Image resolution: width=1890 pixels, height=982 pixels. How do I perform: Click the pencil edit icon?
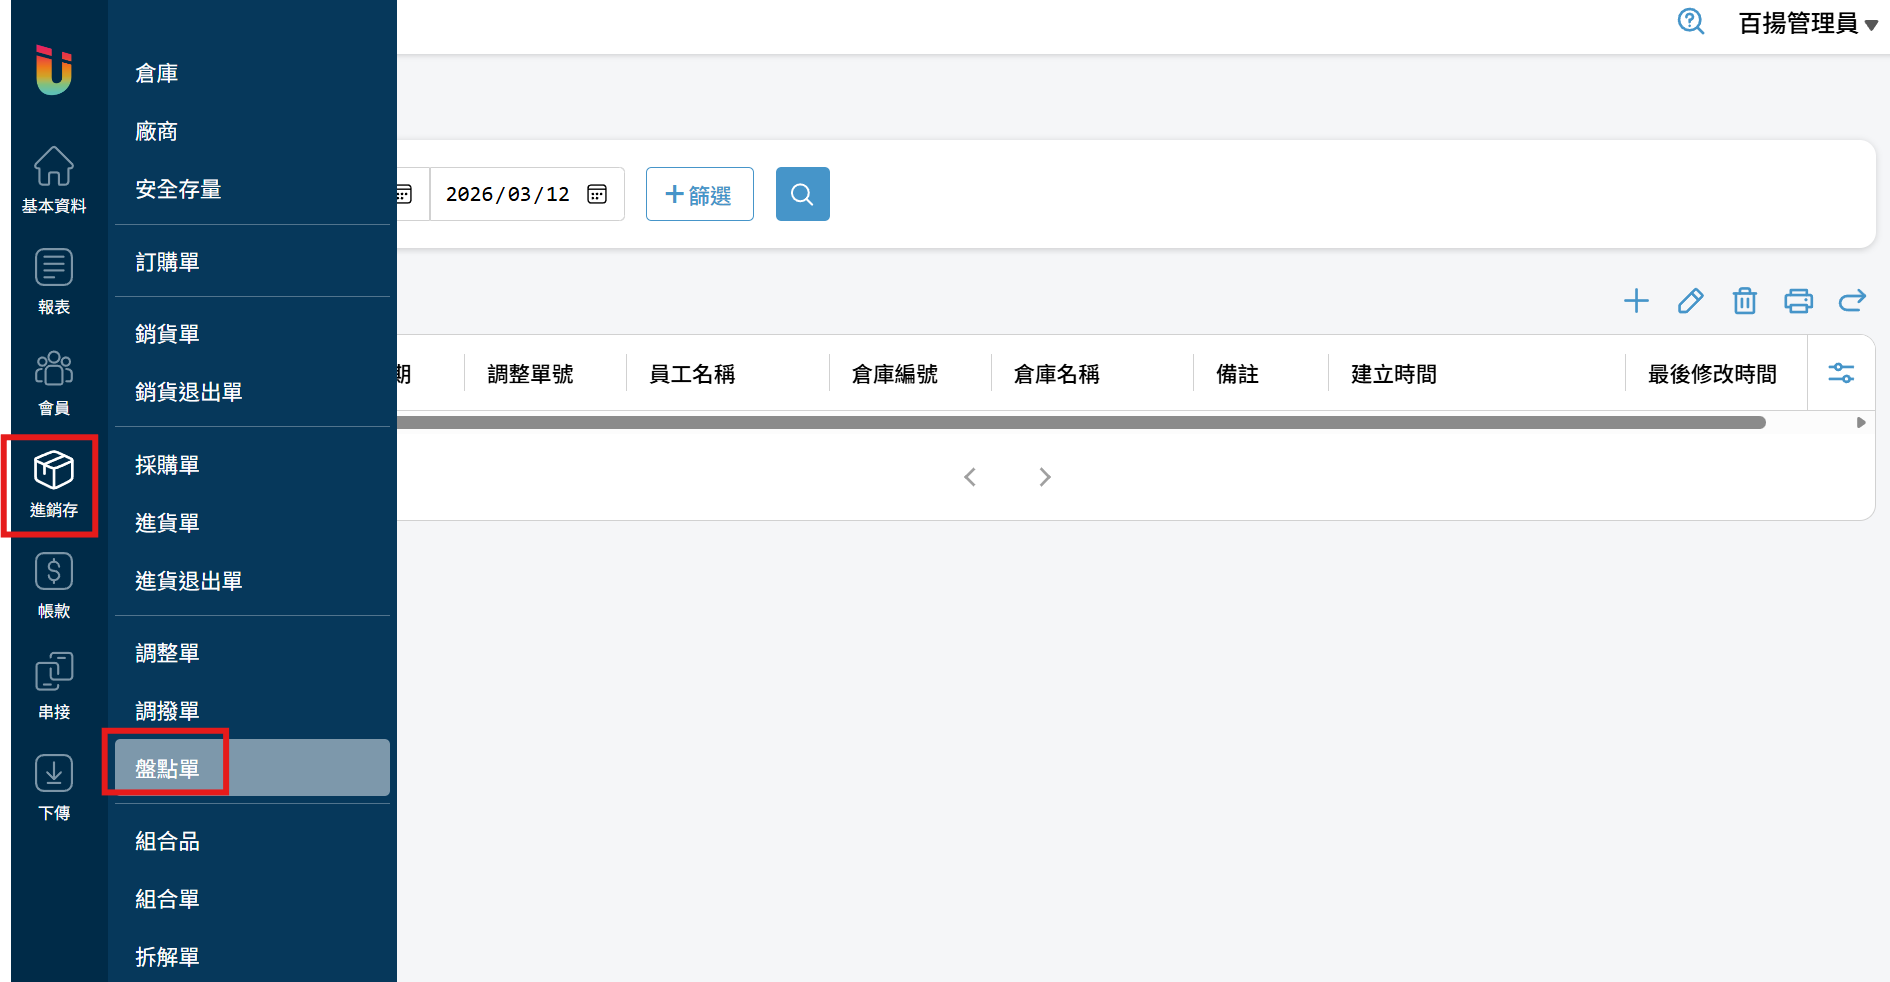[1690, 301]
